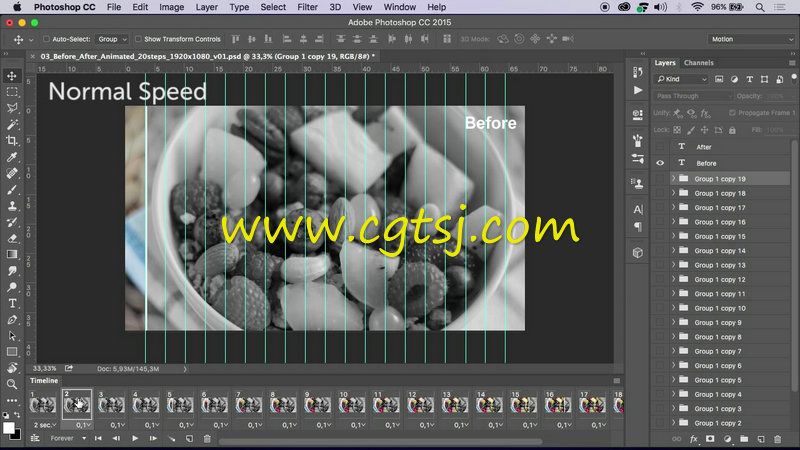The width and height of the screenshot is (800, 450).
Task: Open the Window menu
Action: coord(399,7)
